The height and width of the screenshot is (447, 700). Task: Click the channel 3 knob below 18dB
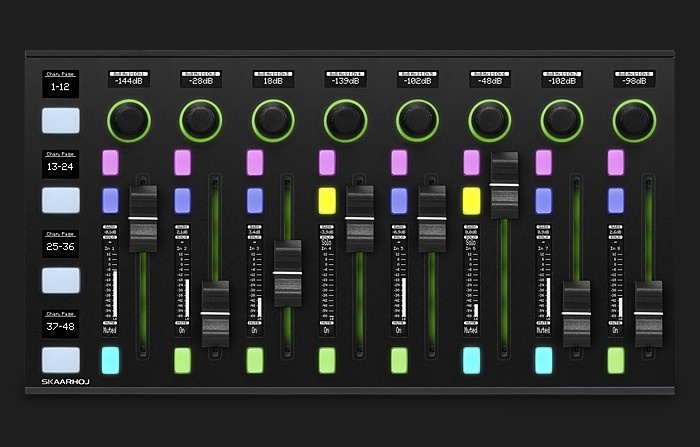(272, 121)
